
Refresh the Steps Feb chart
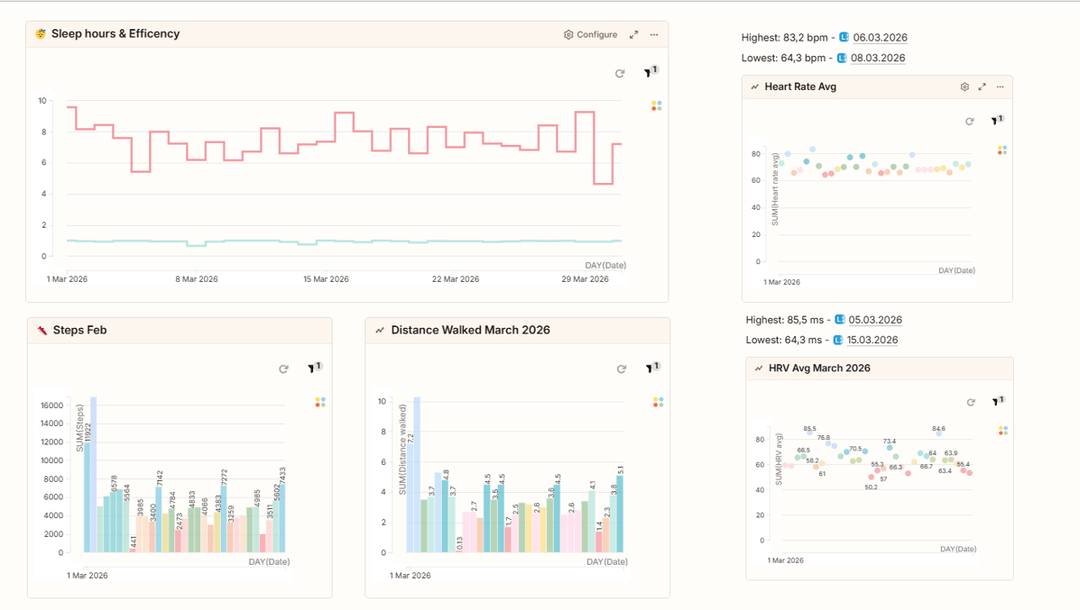pos(284,369)
